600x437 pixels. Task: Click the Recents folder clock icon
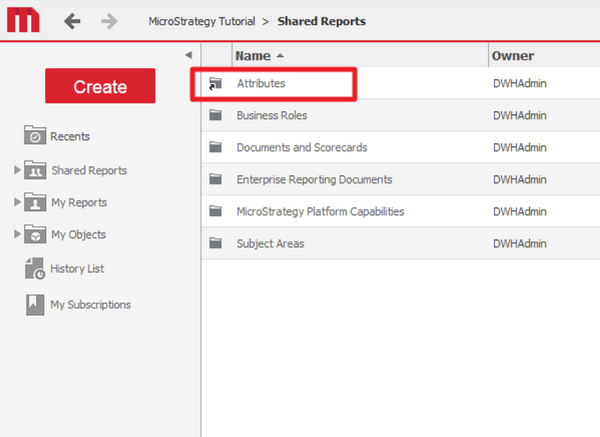tap(35, 135)
